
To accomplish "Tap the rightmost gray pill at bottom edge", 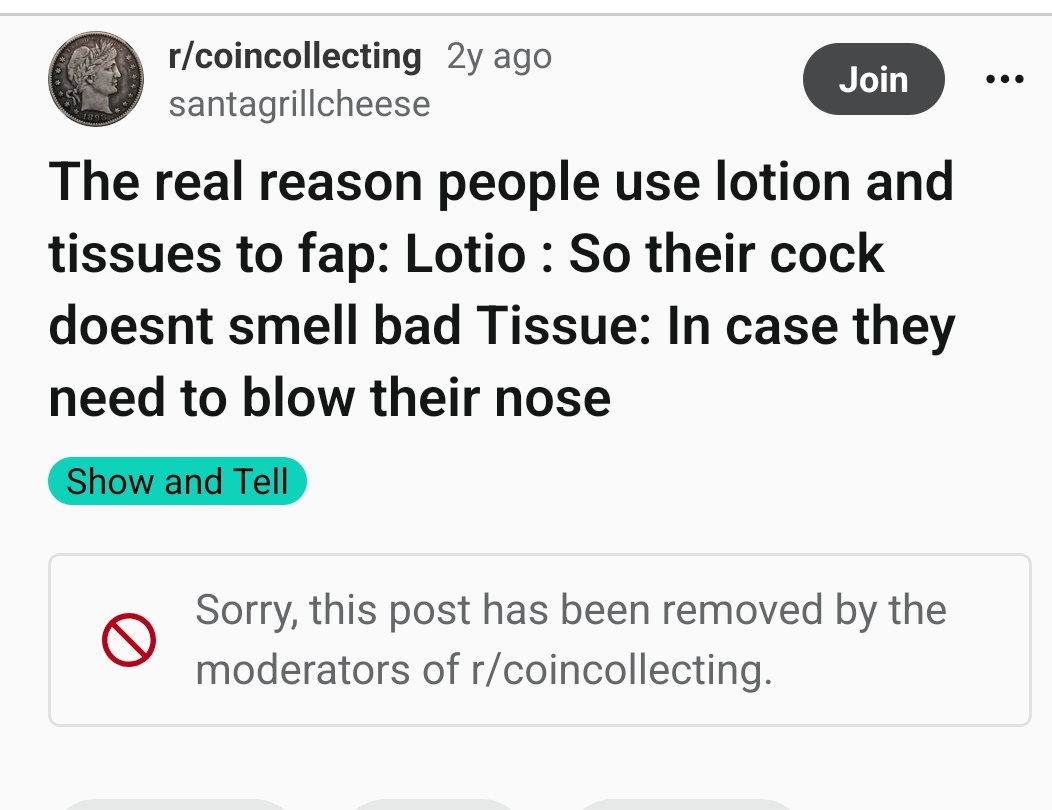I will point(690,804).
